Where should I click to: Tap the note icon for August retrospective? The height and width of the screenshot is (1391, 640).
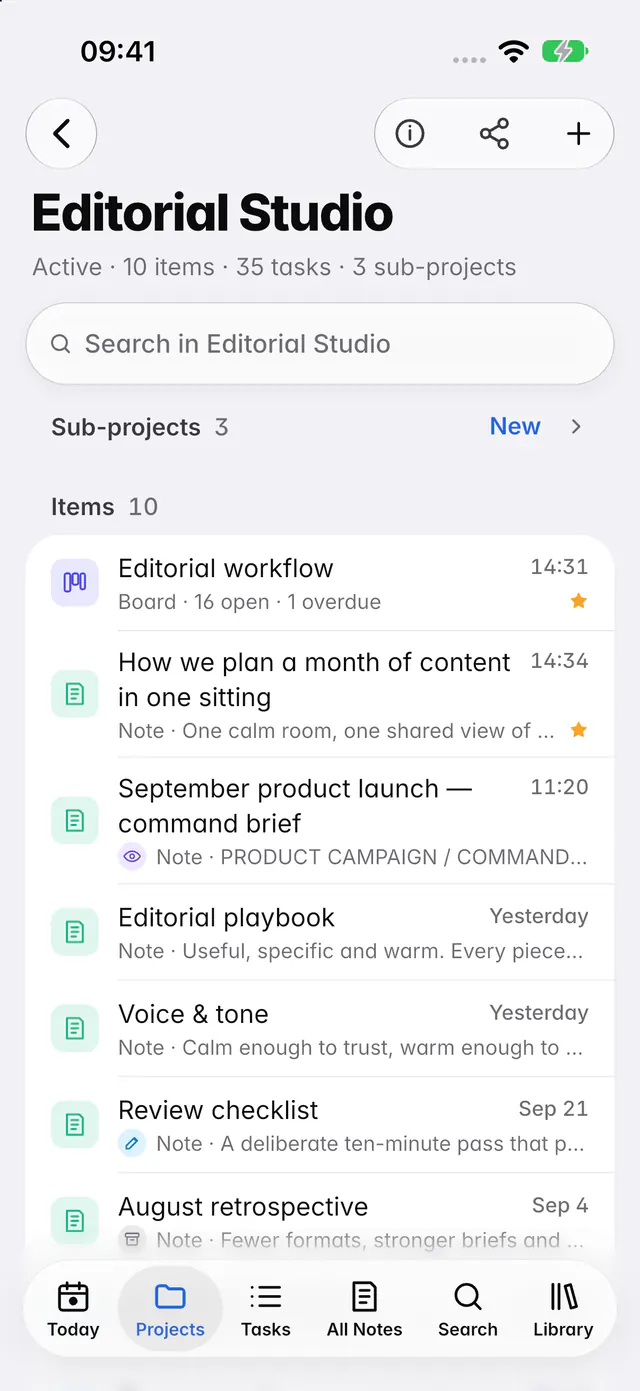75,1221
